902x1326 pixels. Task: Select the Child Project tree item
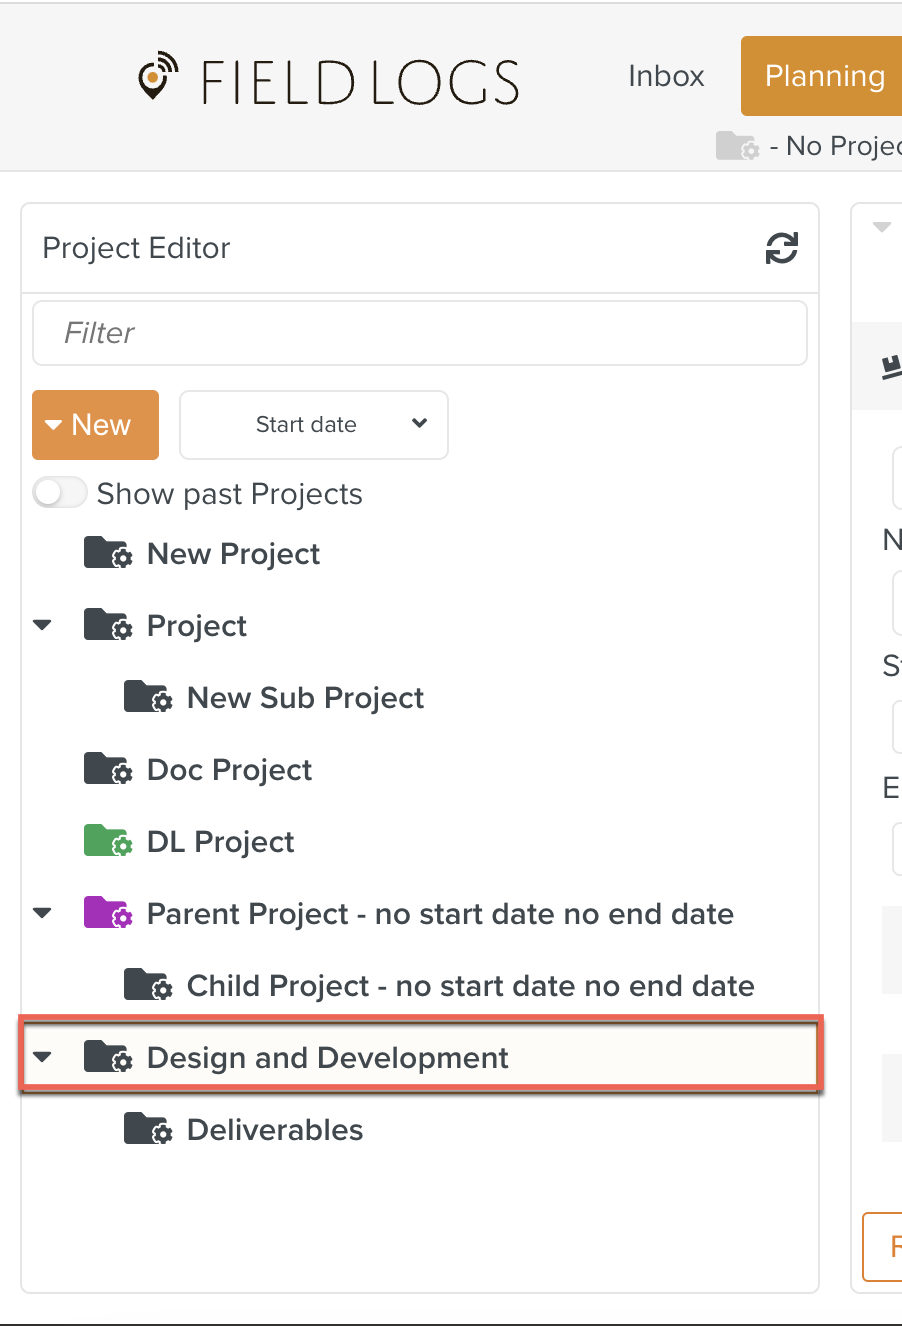coord(470,986)
